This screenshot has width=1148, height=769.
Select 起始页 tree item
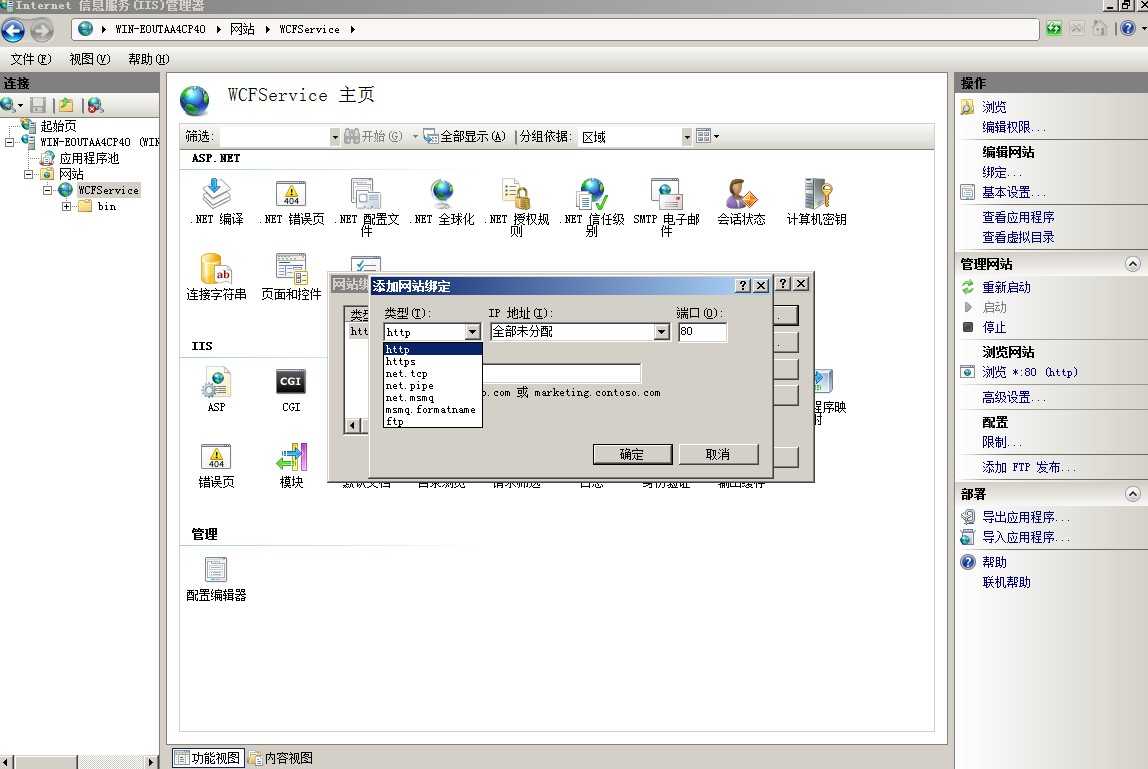pyautogui.click(x=58, y=126)
